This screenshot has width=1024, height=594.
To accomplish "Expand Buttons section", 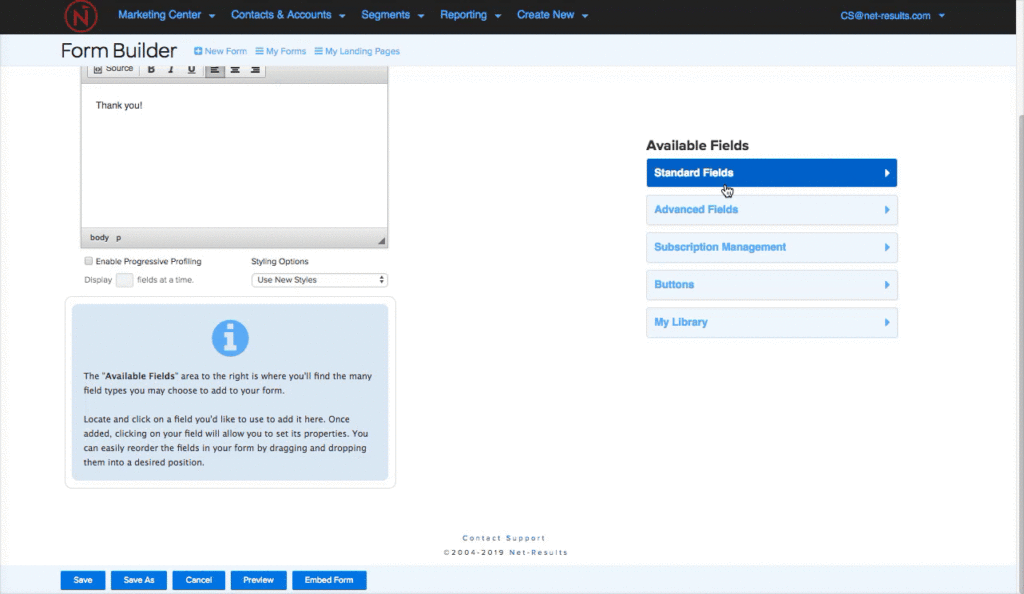I will pyautogui.click(x=771, y=285).
